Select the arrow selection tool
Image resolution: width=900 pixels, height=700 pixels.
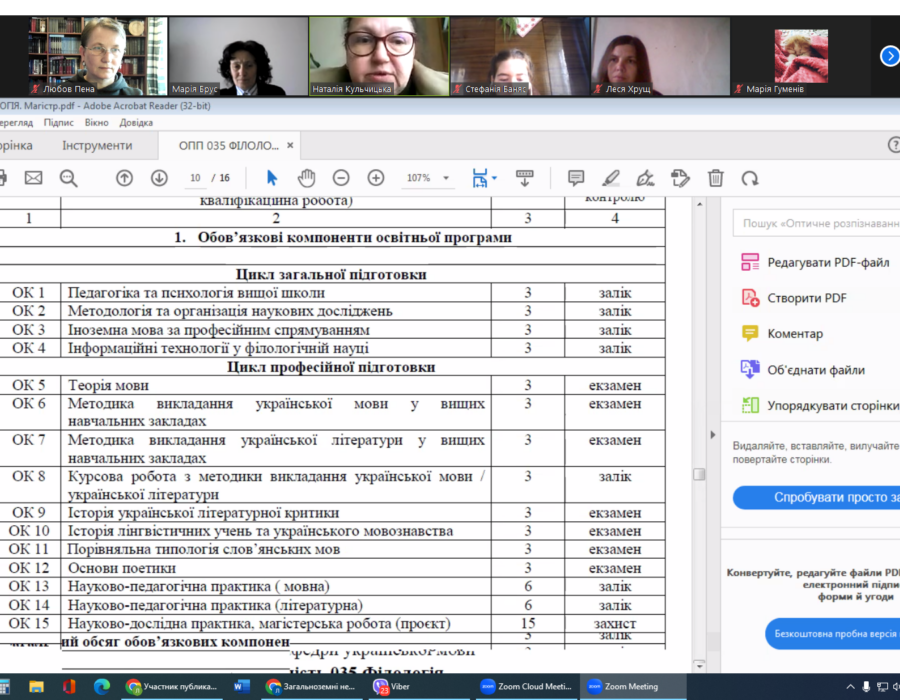pyautogui.click(x=271, y=178)
